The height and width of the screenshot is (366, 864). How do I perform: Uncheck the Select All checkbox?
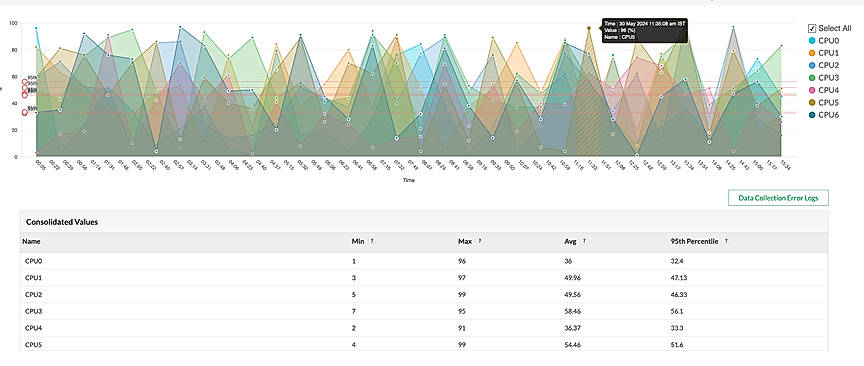812,28
